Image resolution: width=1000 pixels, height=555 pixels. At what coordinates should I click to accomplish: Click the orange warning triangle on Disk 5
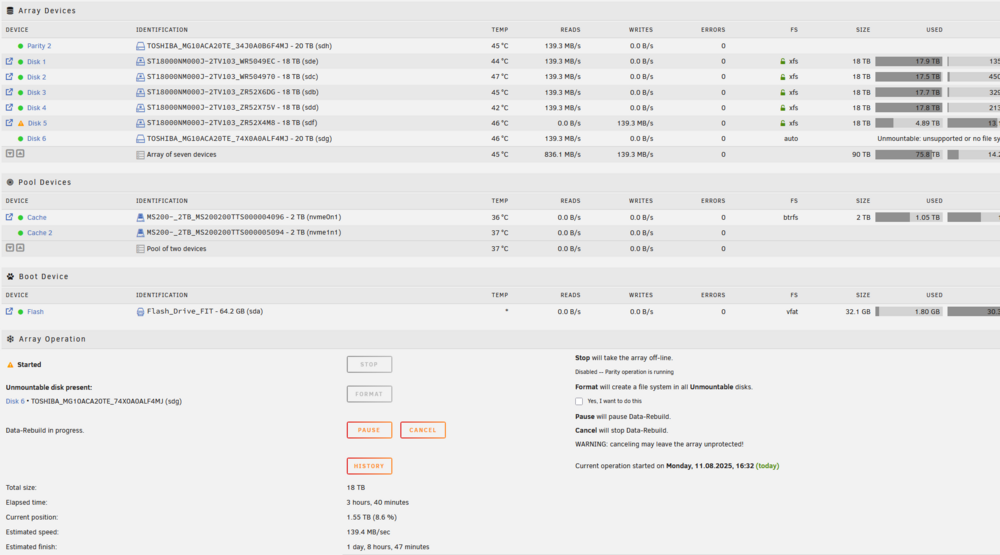click(20, 123)
